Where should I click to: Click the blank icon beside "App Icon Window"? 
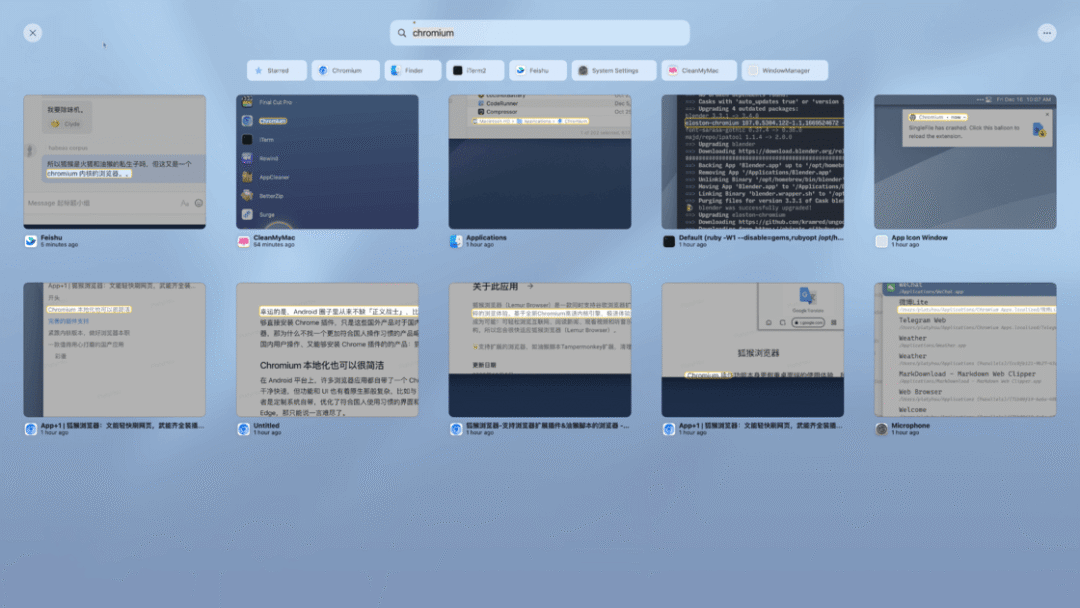pyautogui.click(x=881, y=241)
